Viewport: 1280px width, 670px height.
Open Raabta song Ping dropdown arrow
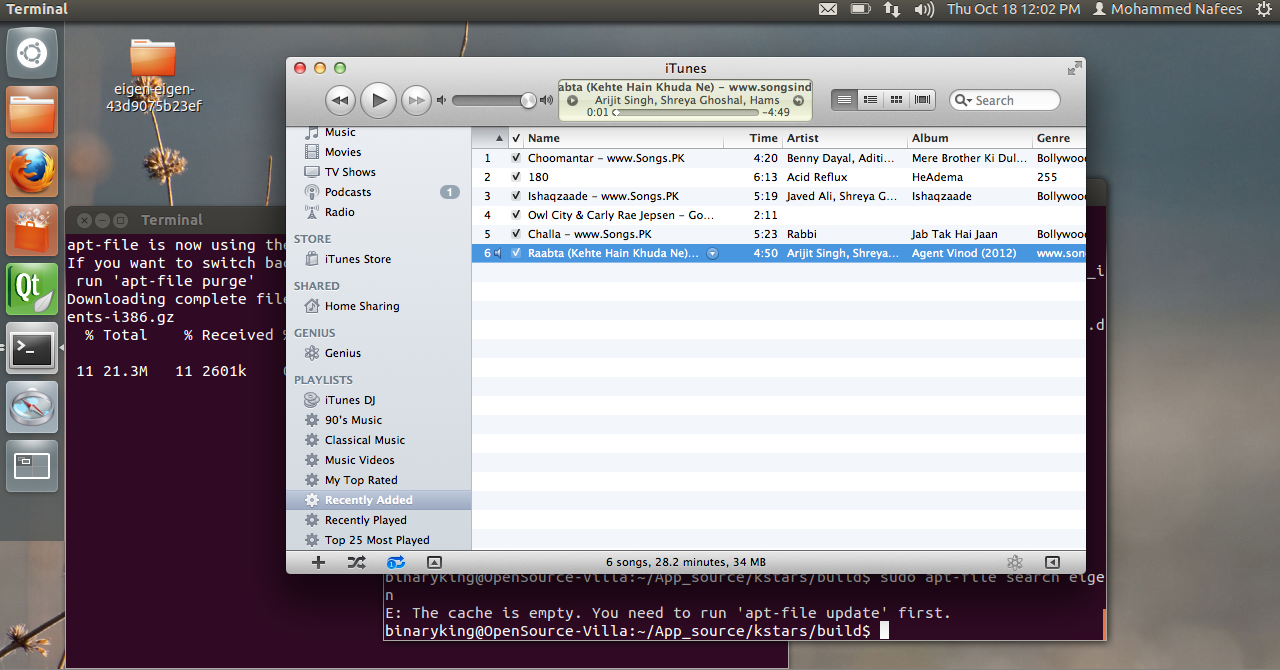coord(712,253)
